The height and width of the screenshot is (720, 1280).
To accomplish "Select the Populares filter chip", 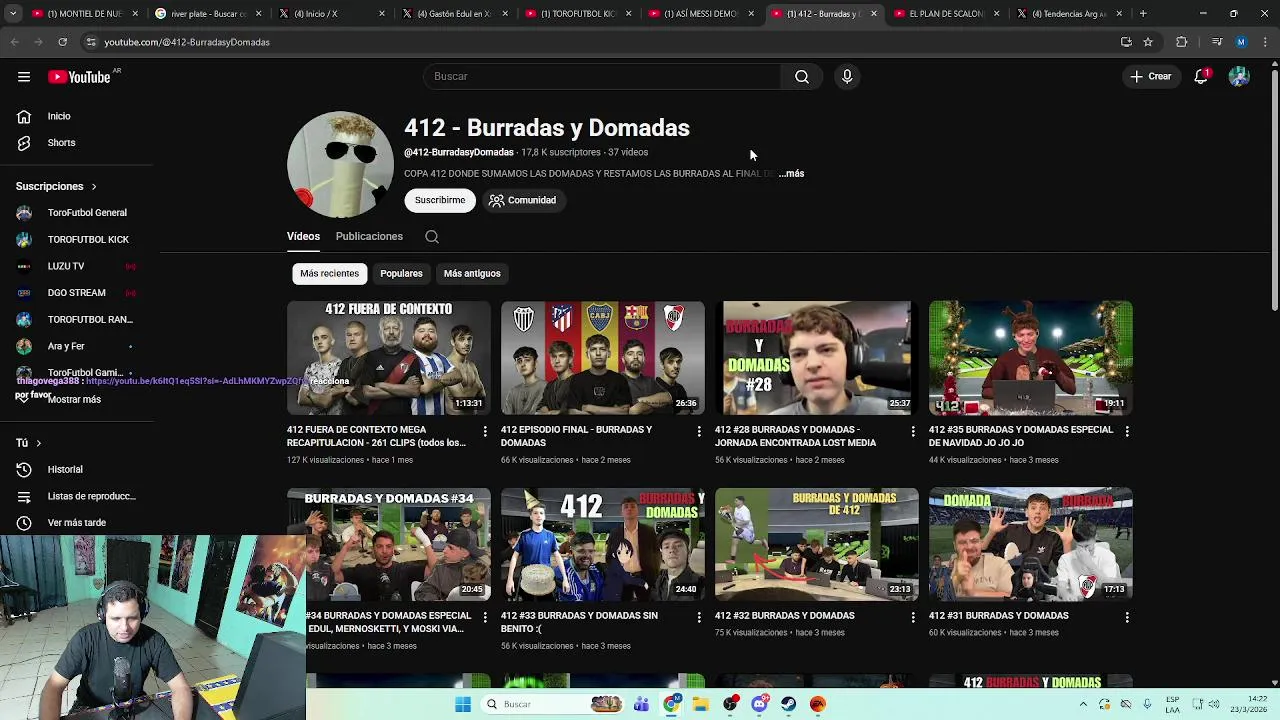I will click(401, 273).
